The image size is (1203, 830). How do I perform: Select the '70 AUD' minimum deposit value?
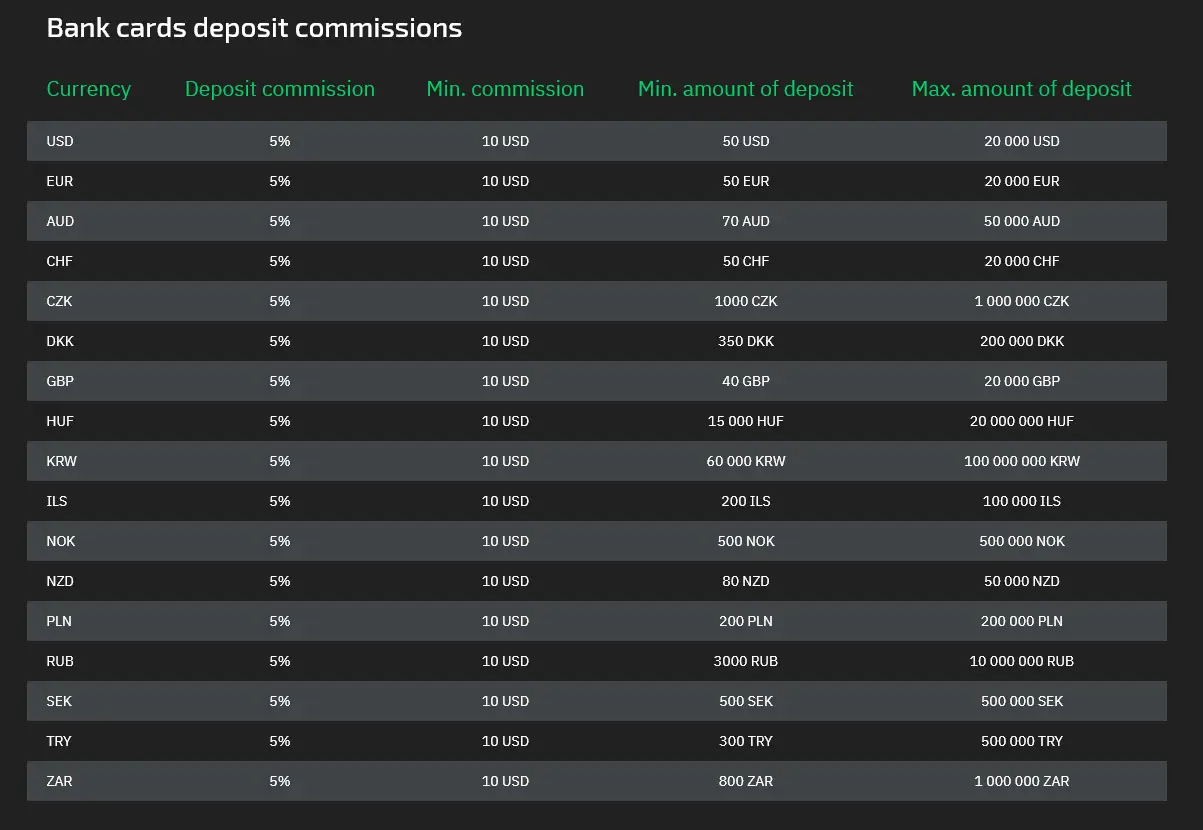click(746, 221)
